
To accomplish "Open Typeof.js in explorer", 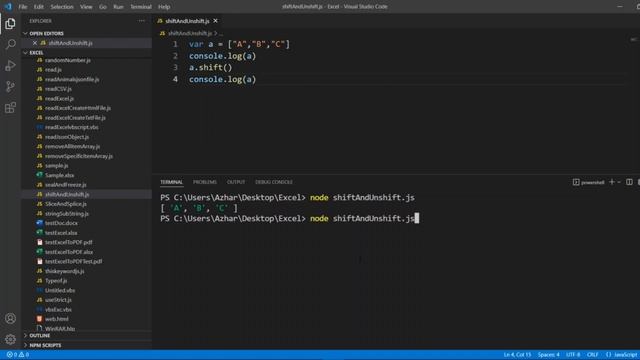I will point(56,280).
